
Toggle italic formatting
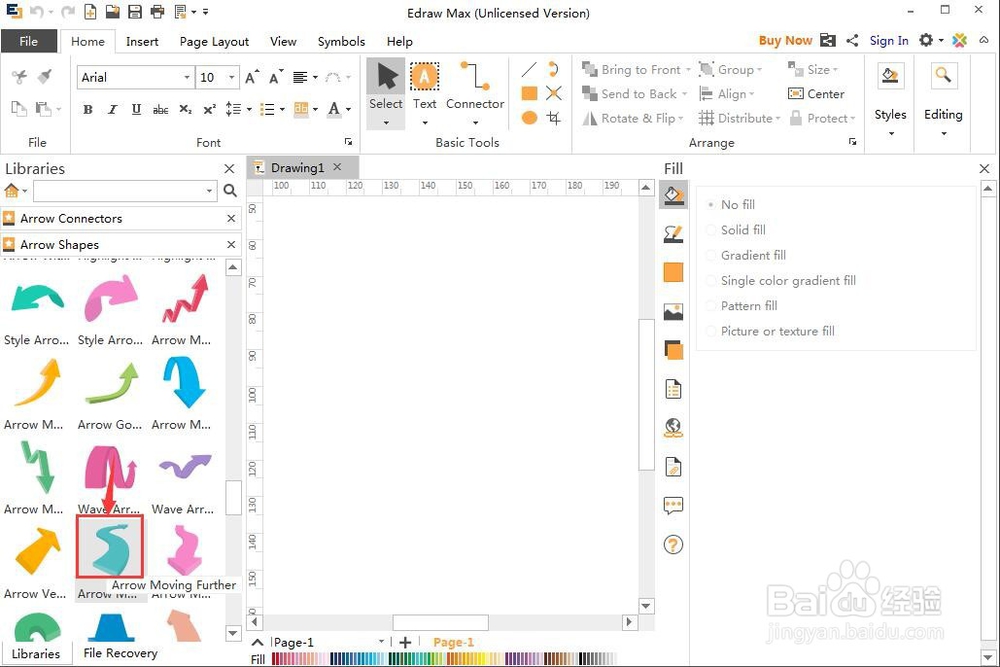pyautogui.click(x=112, y=109)
